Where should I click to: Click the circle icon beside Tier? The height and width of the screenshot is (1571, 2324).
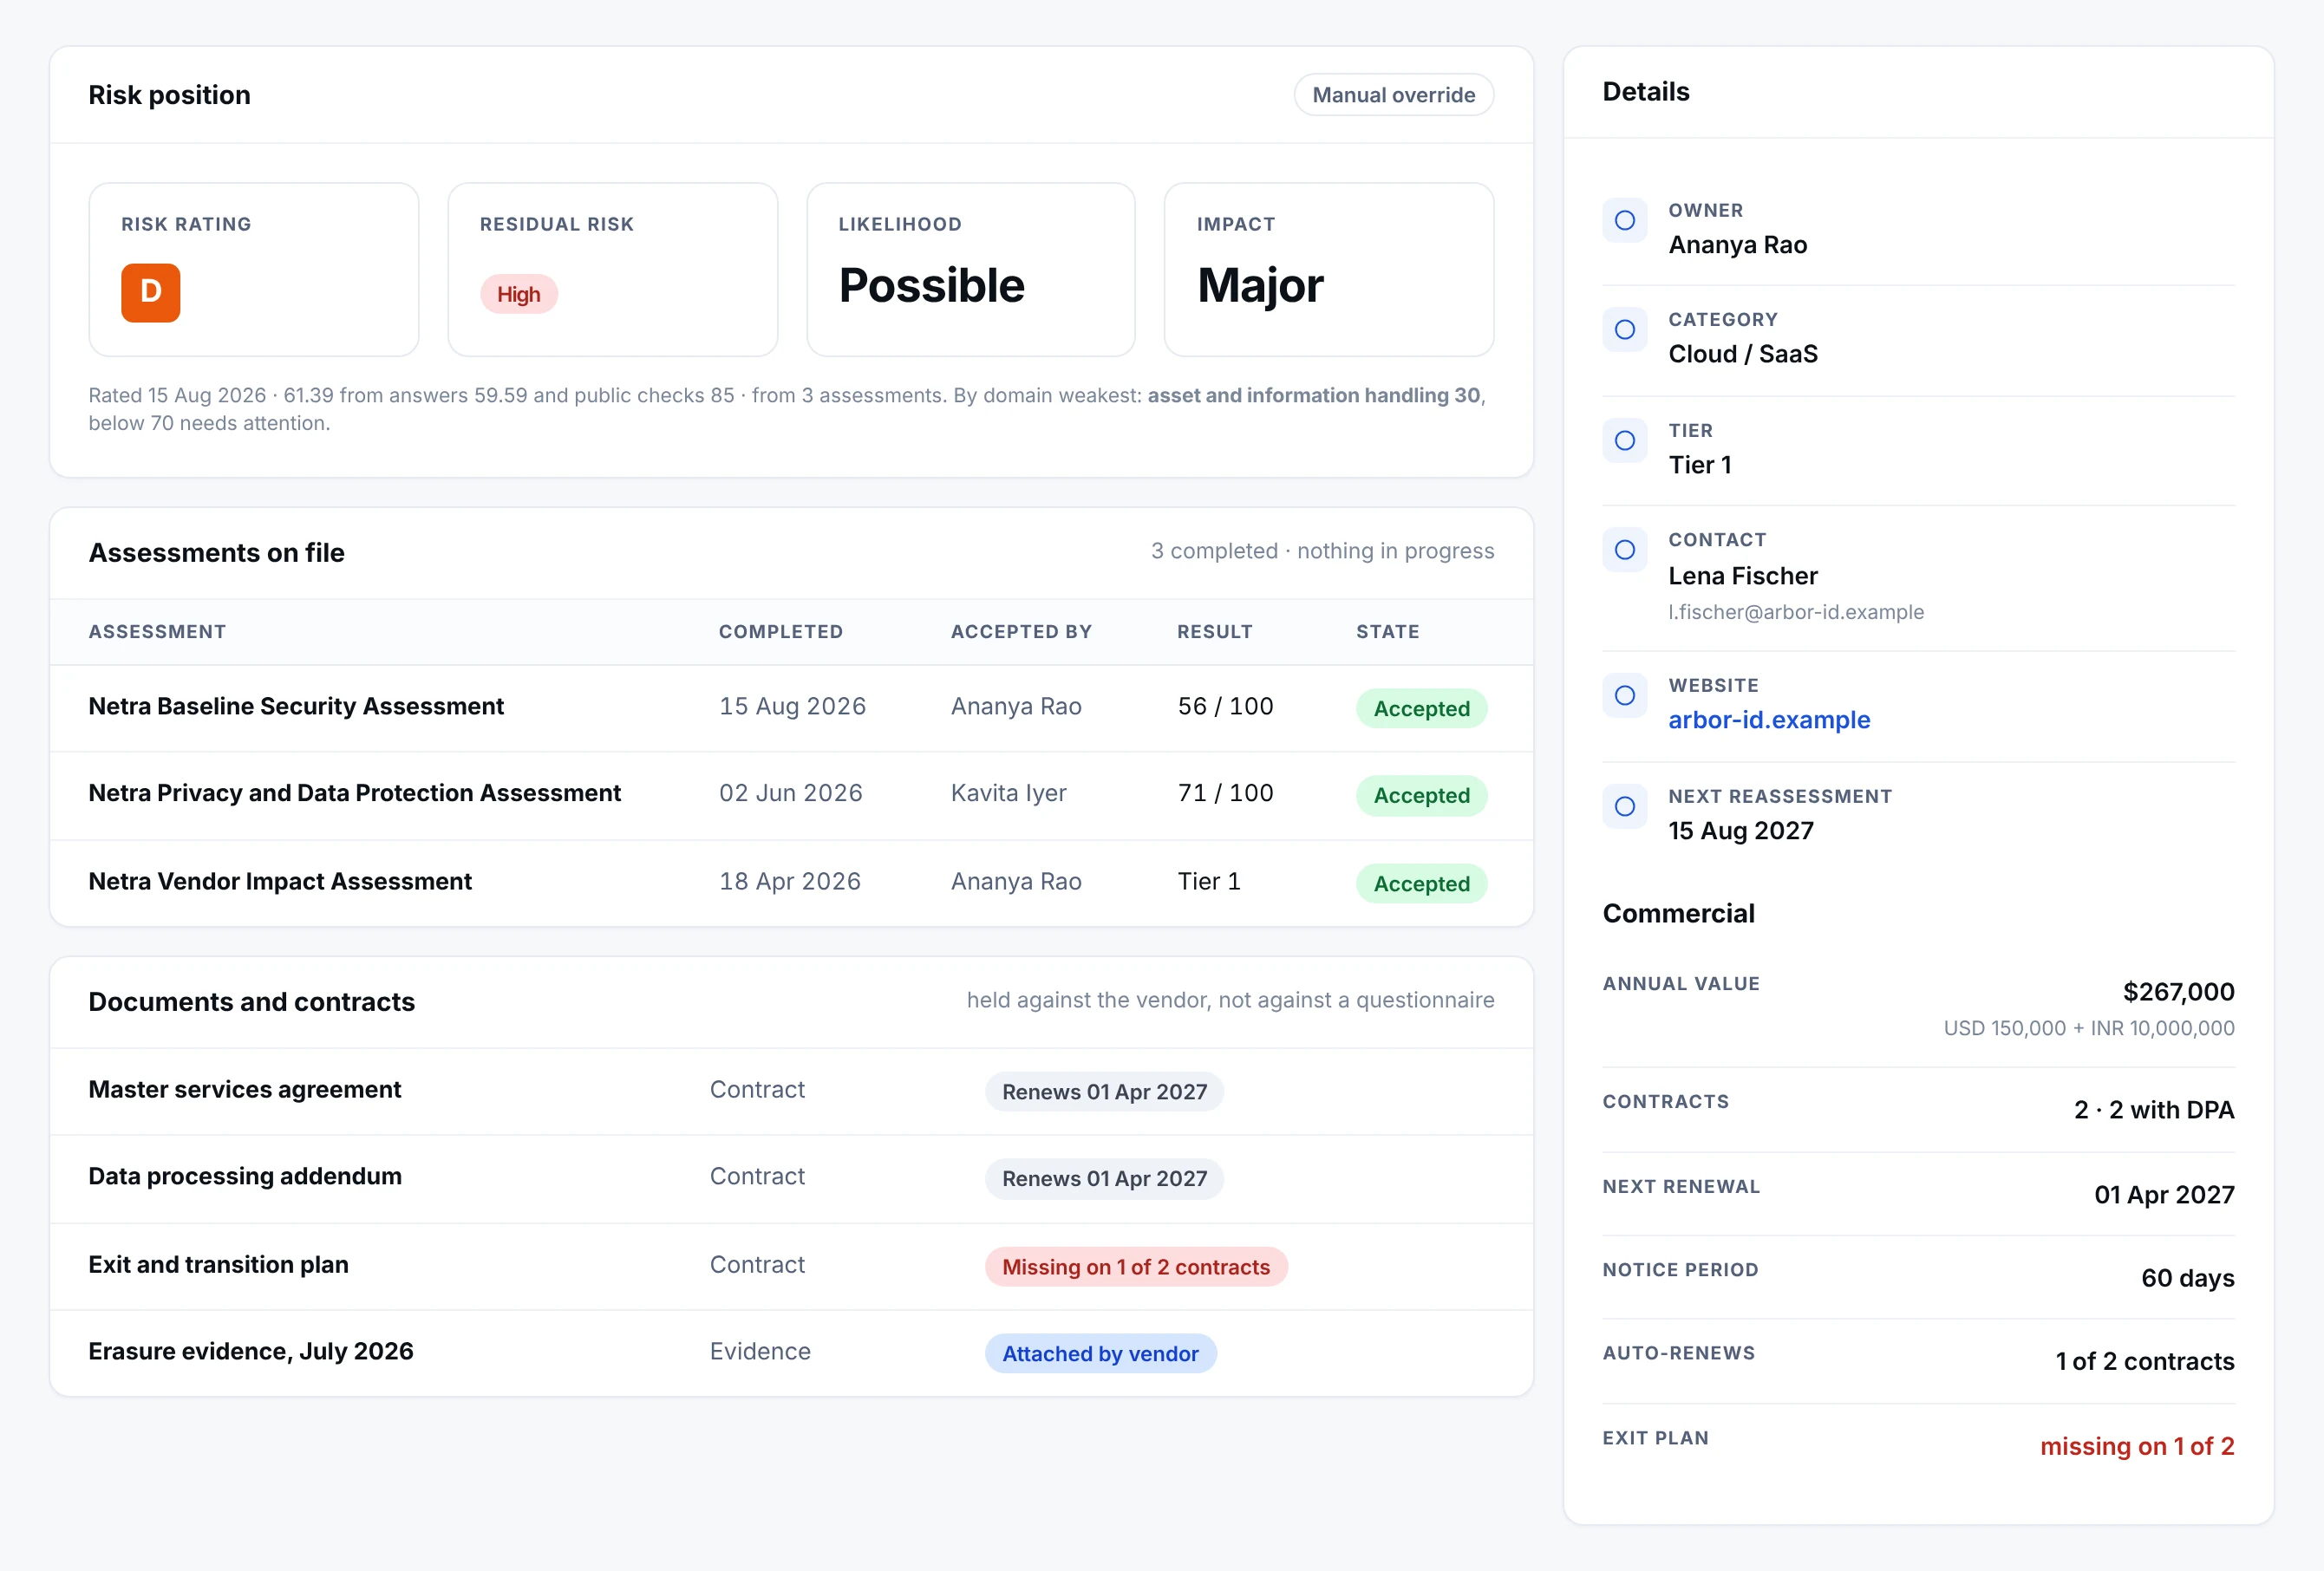point(1624,440)
